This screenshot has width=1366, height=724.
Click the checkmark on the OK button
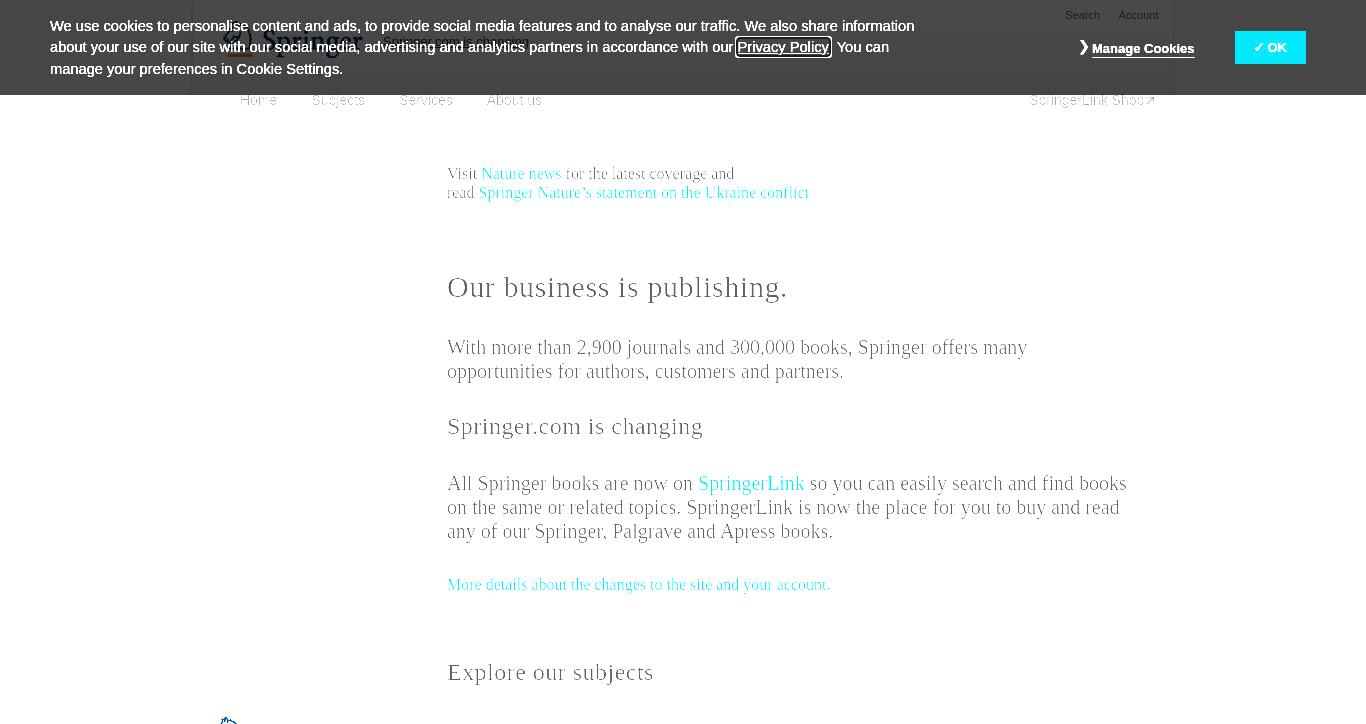(1259, 47)
